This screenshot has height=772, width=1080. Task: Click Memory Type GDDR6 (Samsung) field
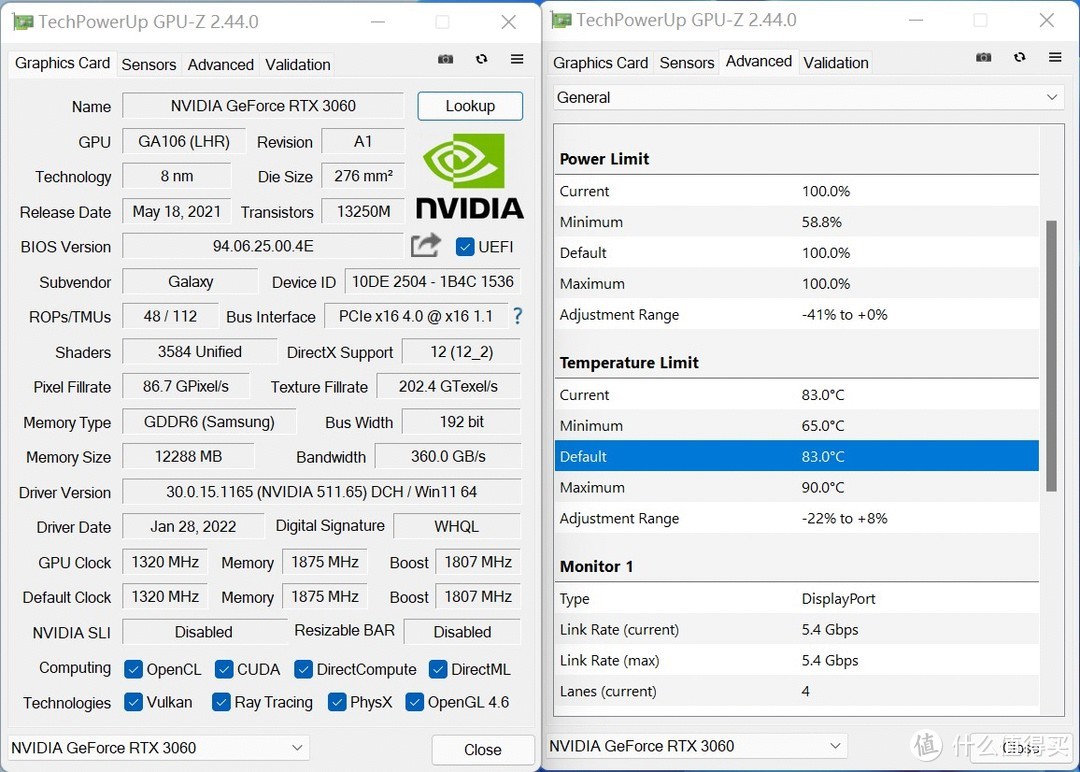point(209,421)
